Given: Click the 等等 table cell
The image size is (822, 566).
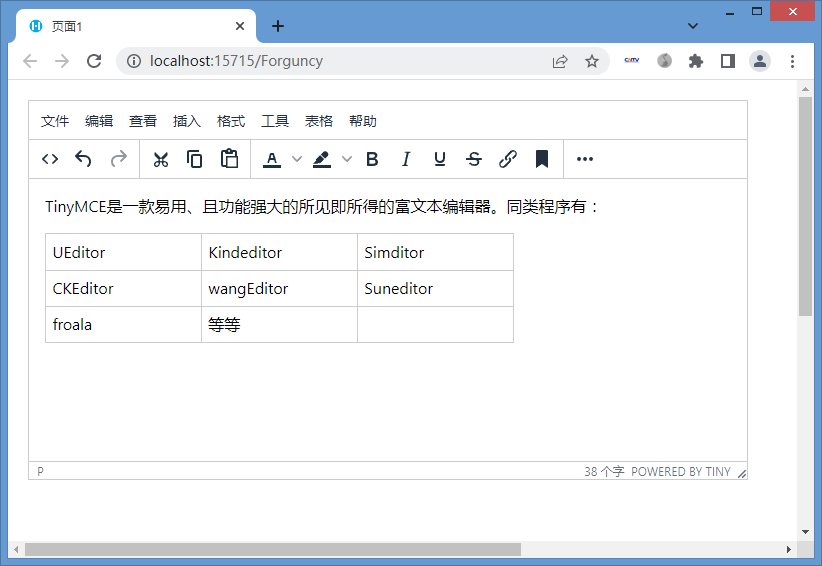Looking at the screenshot, I should (279, 325).
